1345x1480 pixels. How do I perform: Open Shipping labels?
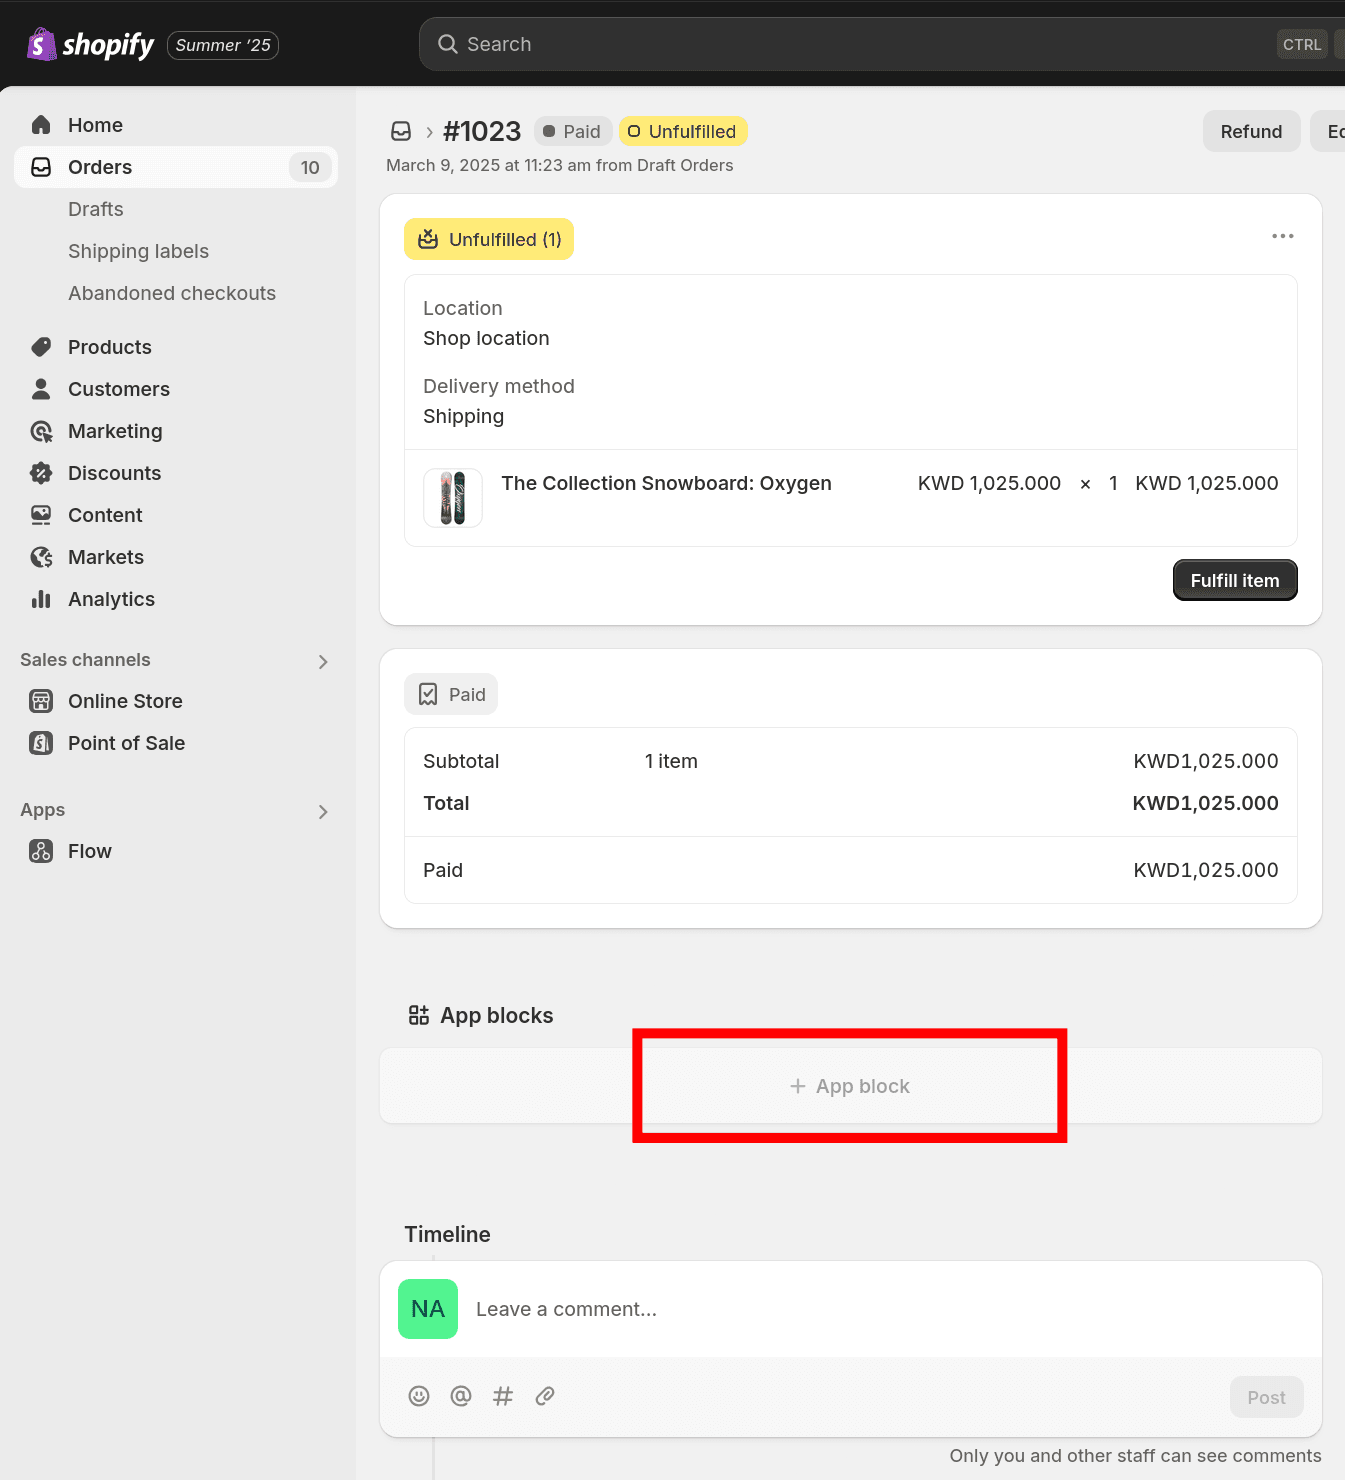point(138,251)
